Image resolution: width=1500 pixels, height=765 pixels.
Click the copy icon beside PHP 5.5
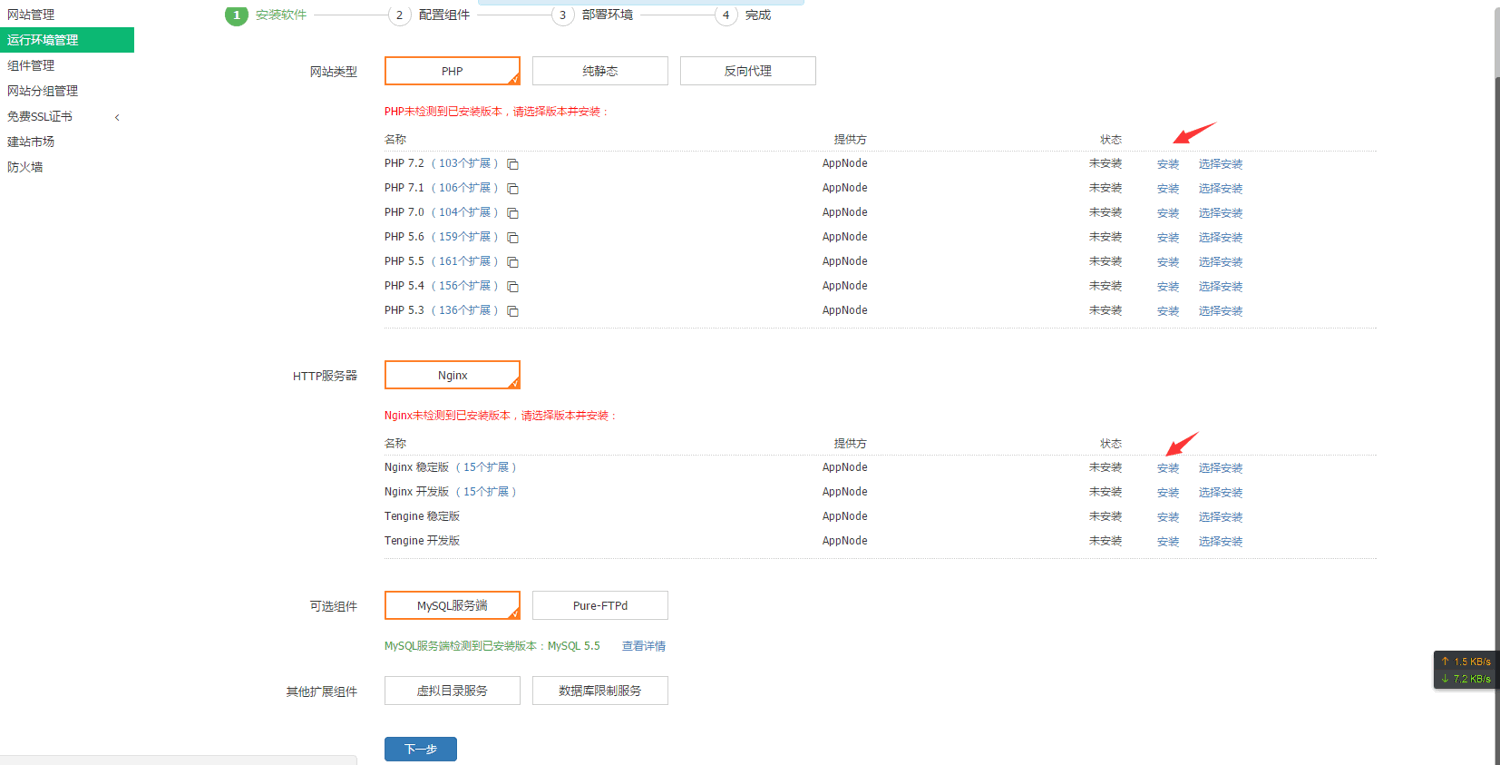point(512,262)
